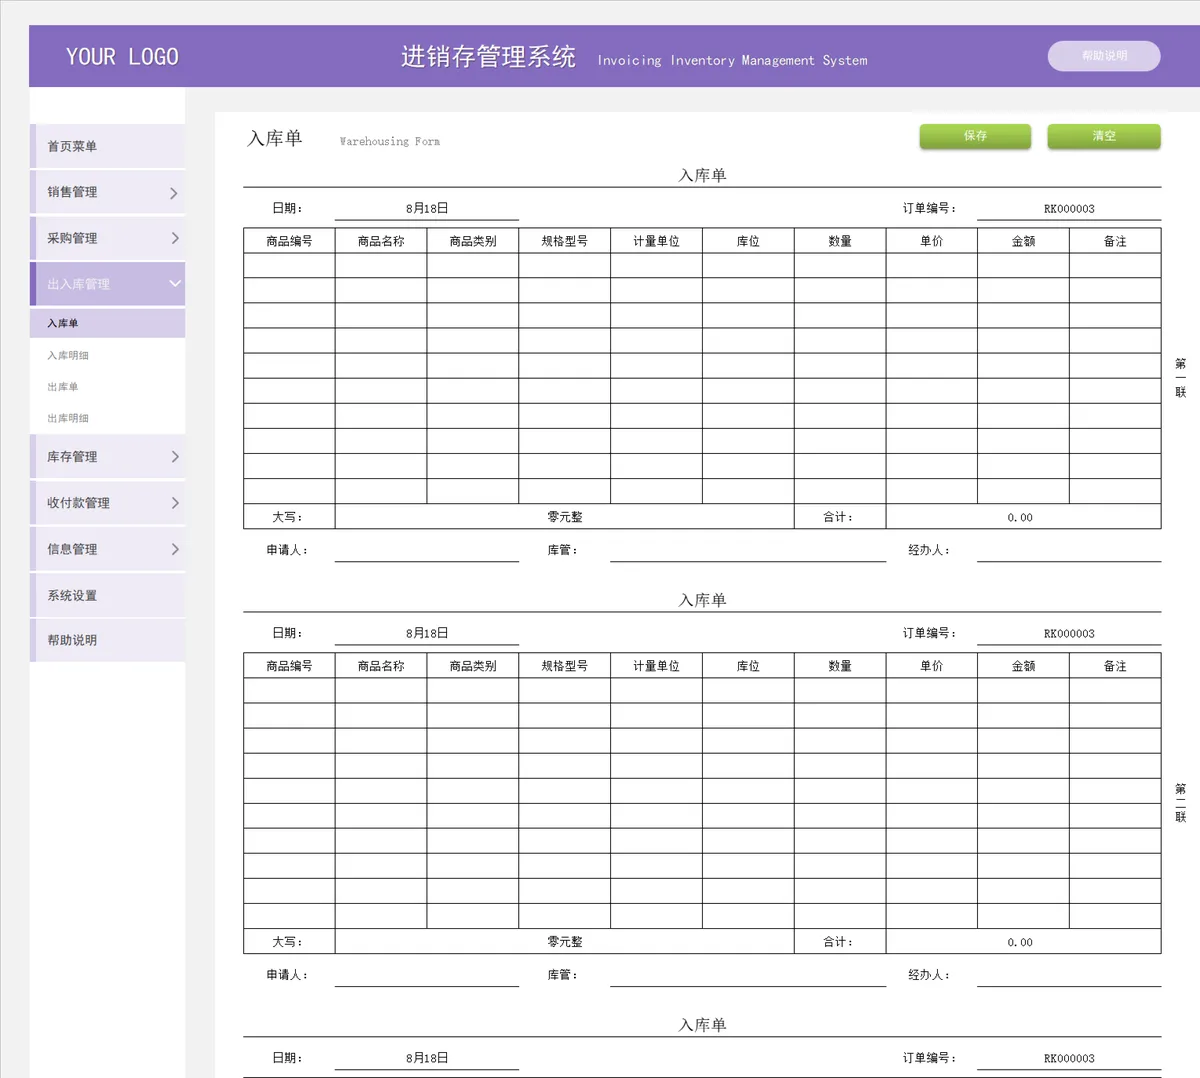Viewport: 1200px width, 1078px height.
Task: Click the RK000003 order number in first form
Action: [x=1069, y=208]
